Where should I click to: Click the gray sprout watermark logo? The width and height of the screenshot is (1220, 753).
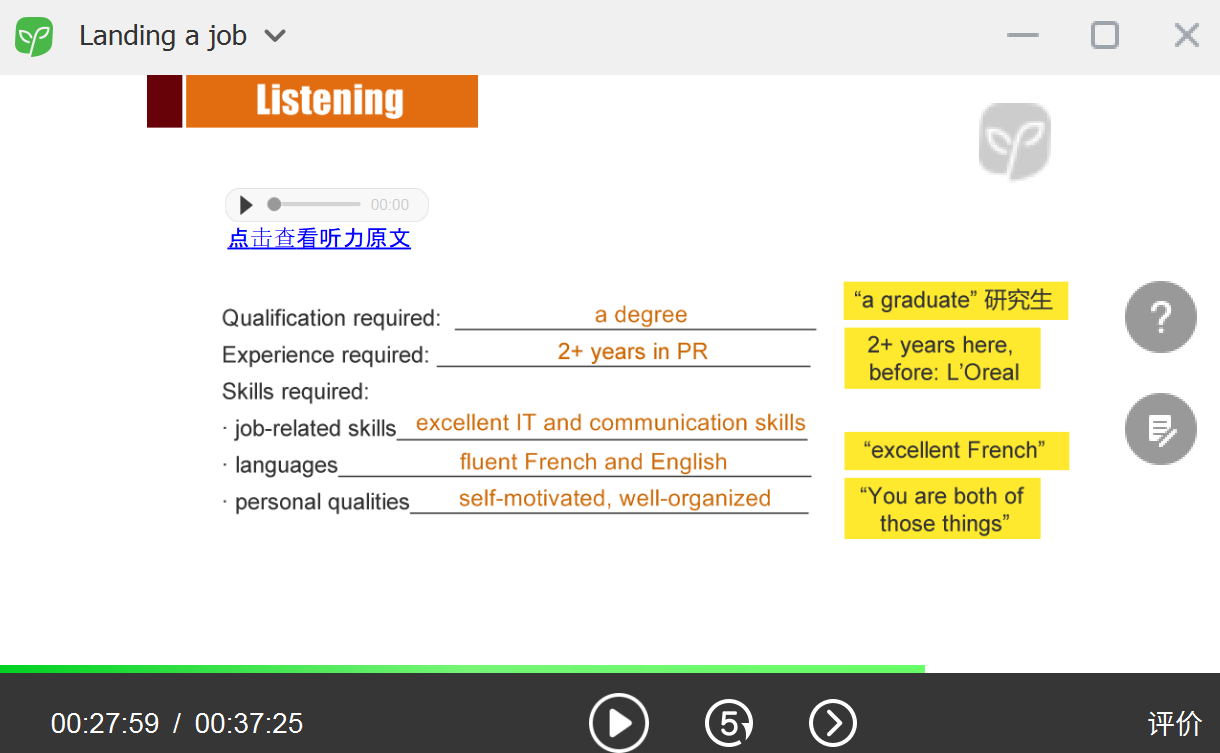pyautogui.click(x=1014, y=141)
